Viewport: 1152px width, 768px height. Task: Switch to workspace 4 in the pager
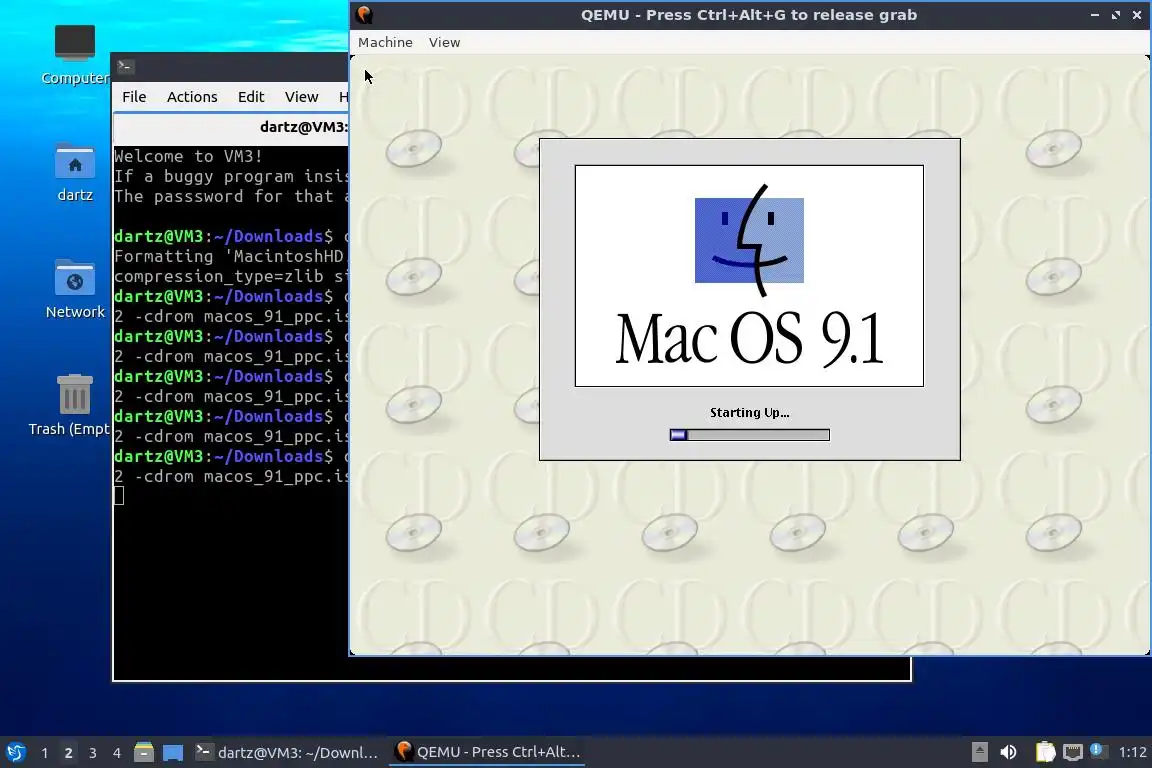117,753
